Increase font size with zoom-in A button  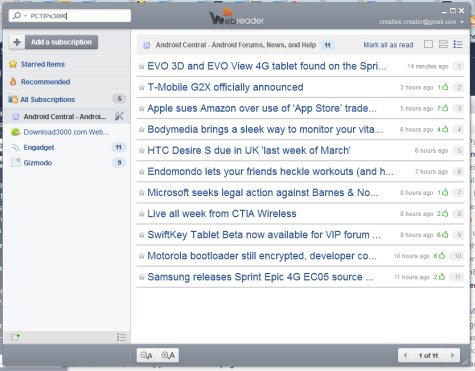coord(168,355)
